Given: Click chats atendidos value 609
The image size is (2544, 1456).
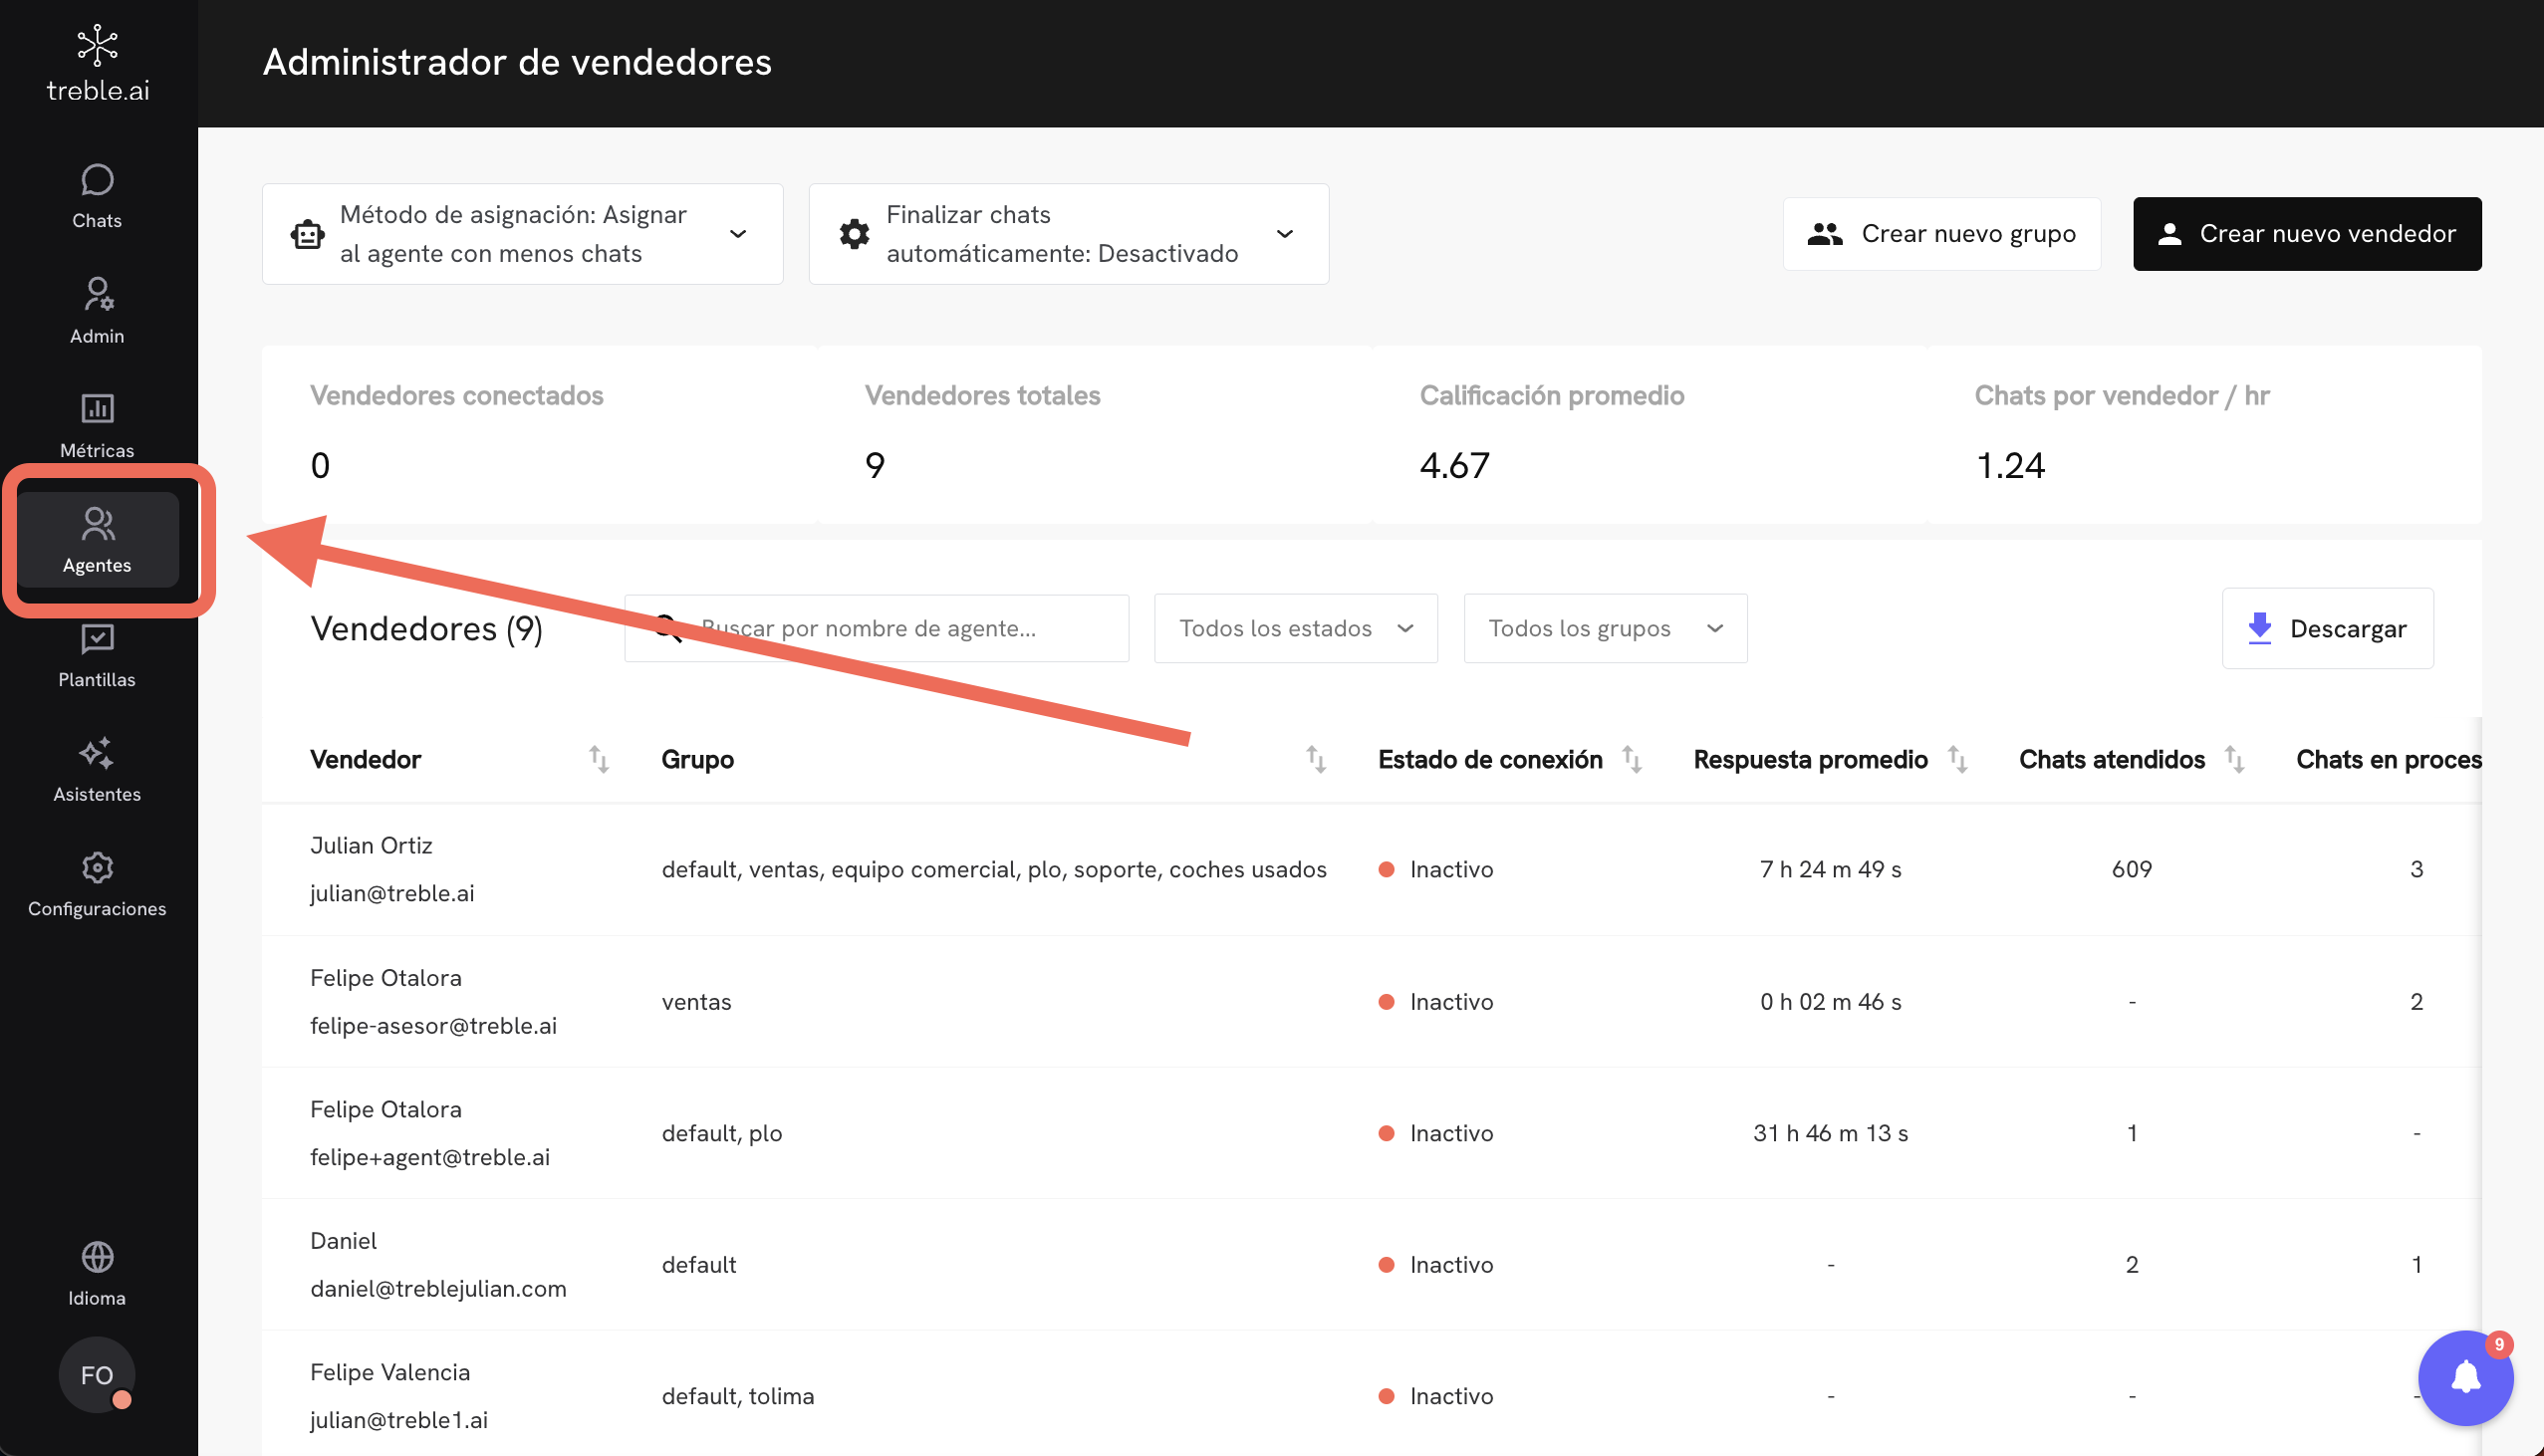Looking at the screenshot, I should coord(2132,869).
